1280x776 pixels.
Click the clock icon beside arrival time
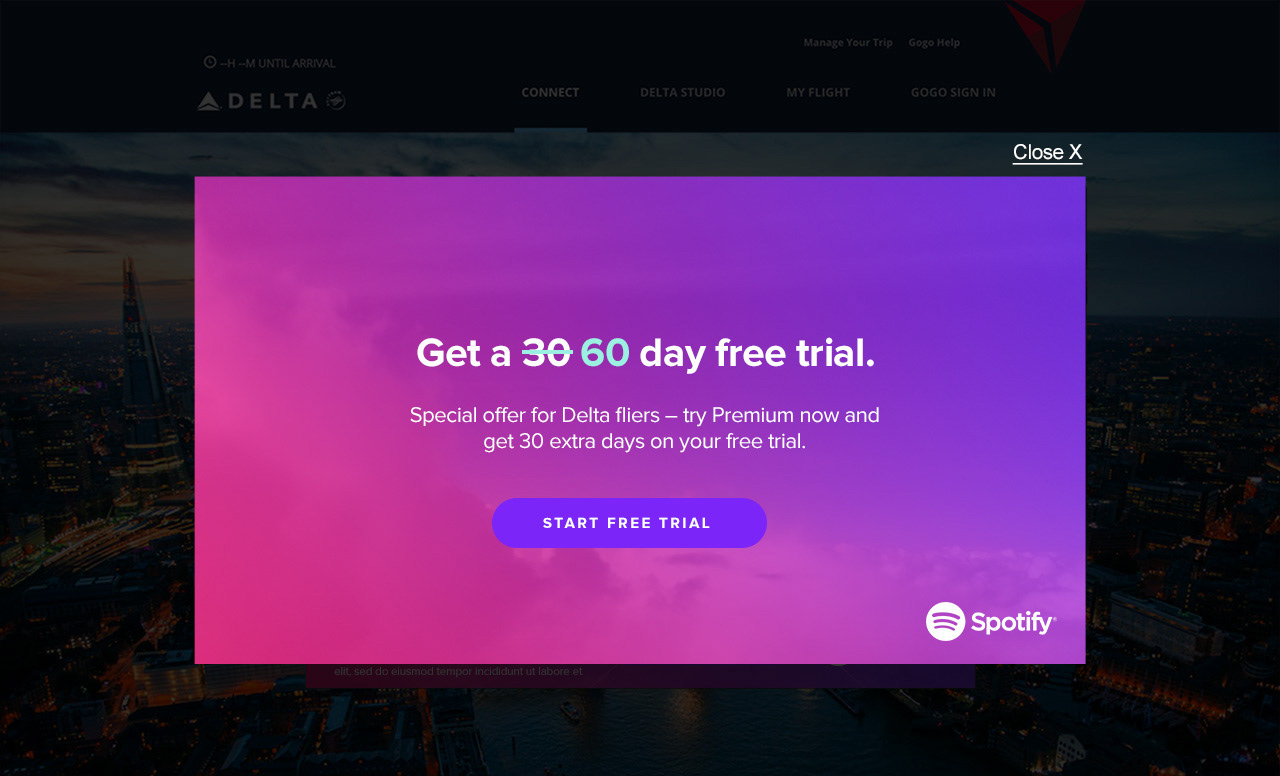210,62
